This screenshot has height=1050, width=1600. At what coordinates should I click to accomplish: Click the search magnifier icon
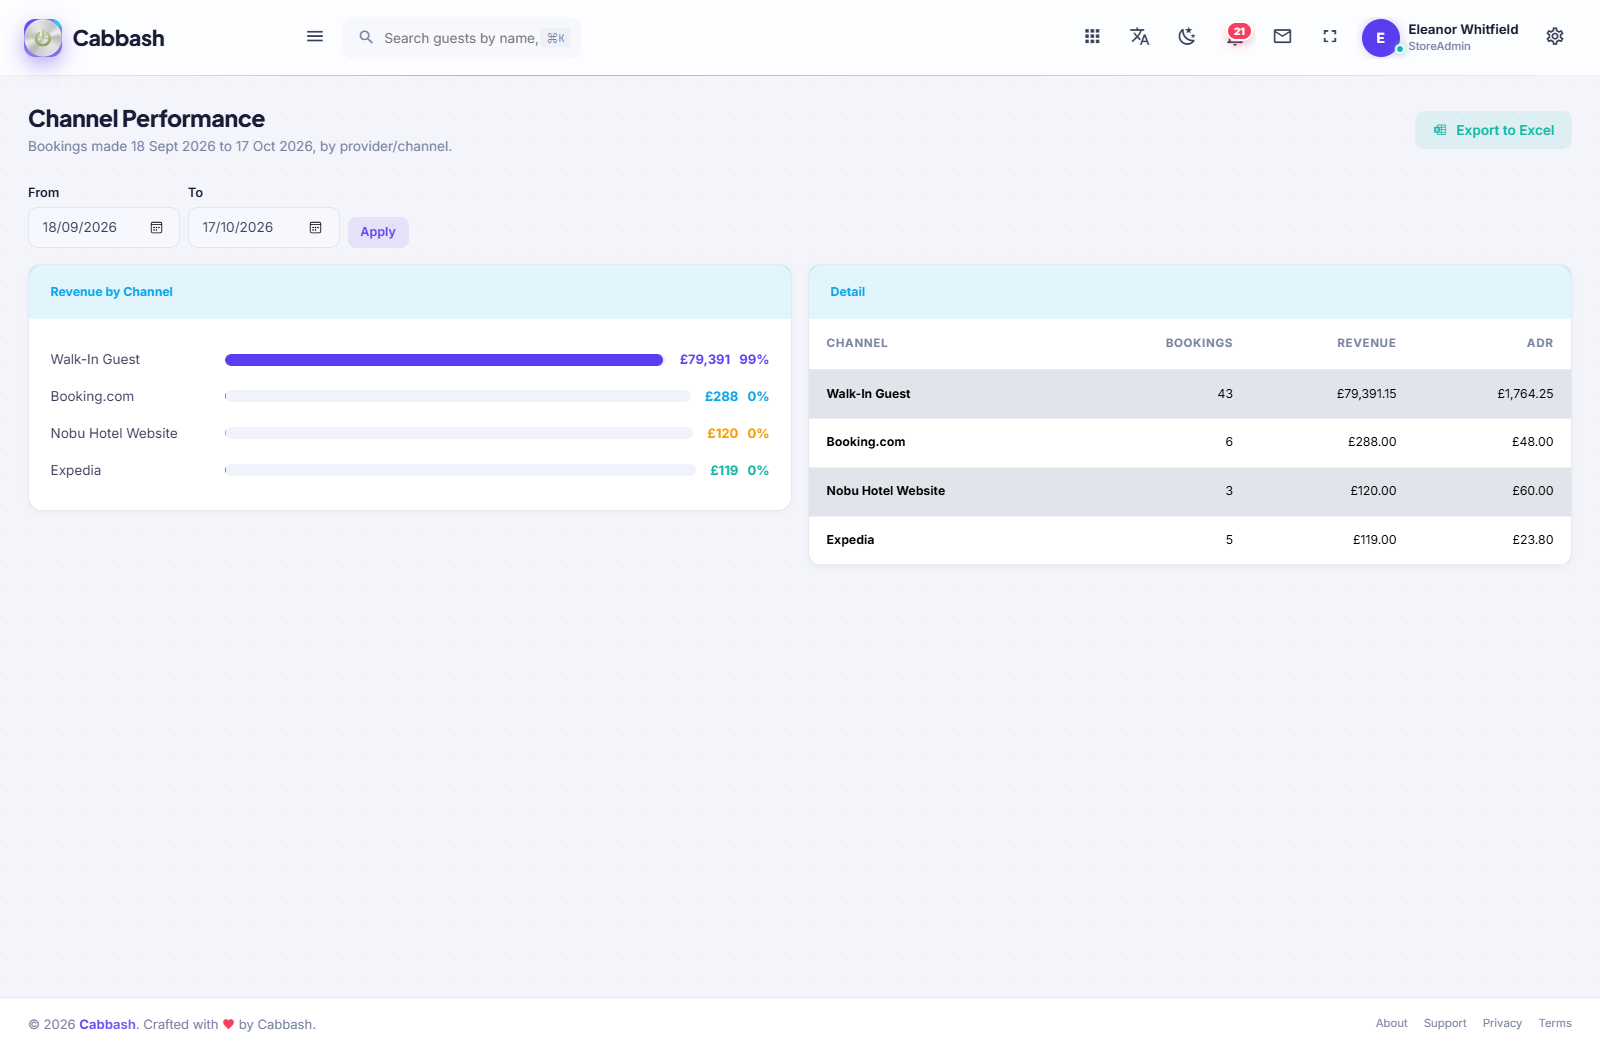click(x=366, y=37)
